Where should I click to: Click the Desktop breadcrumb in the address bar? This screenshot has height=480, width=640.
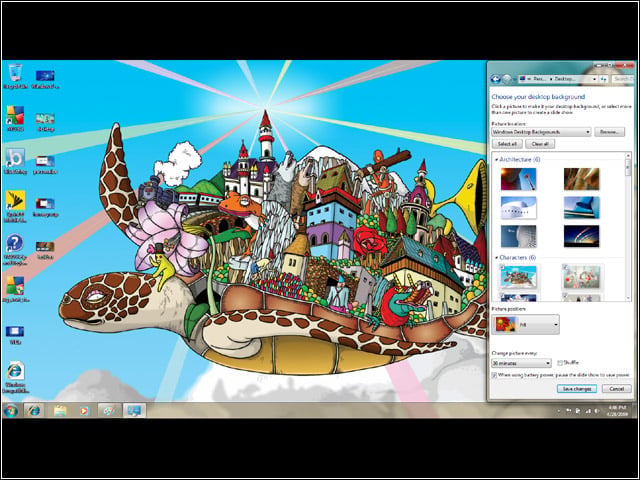(x=564, y=79)
